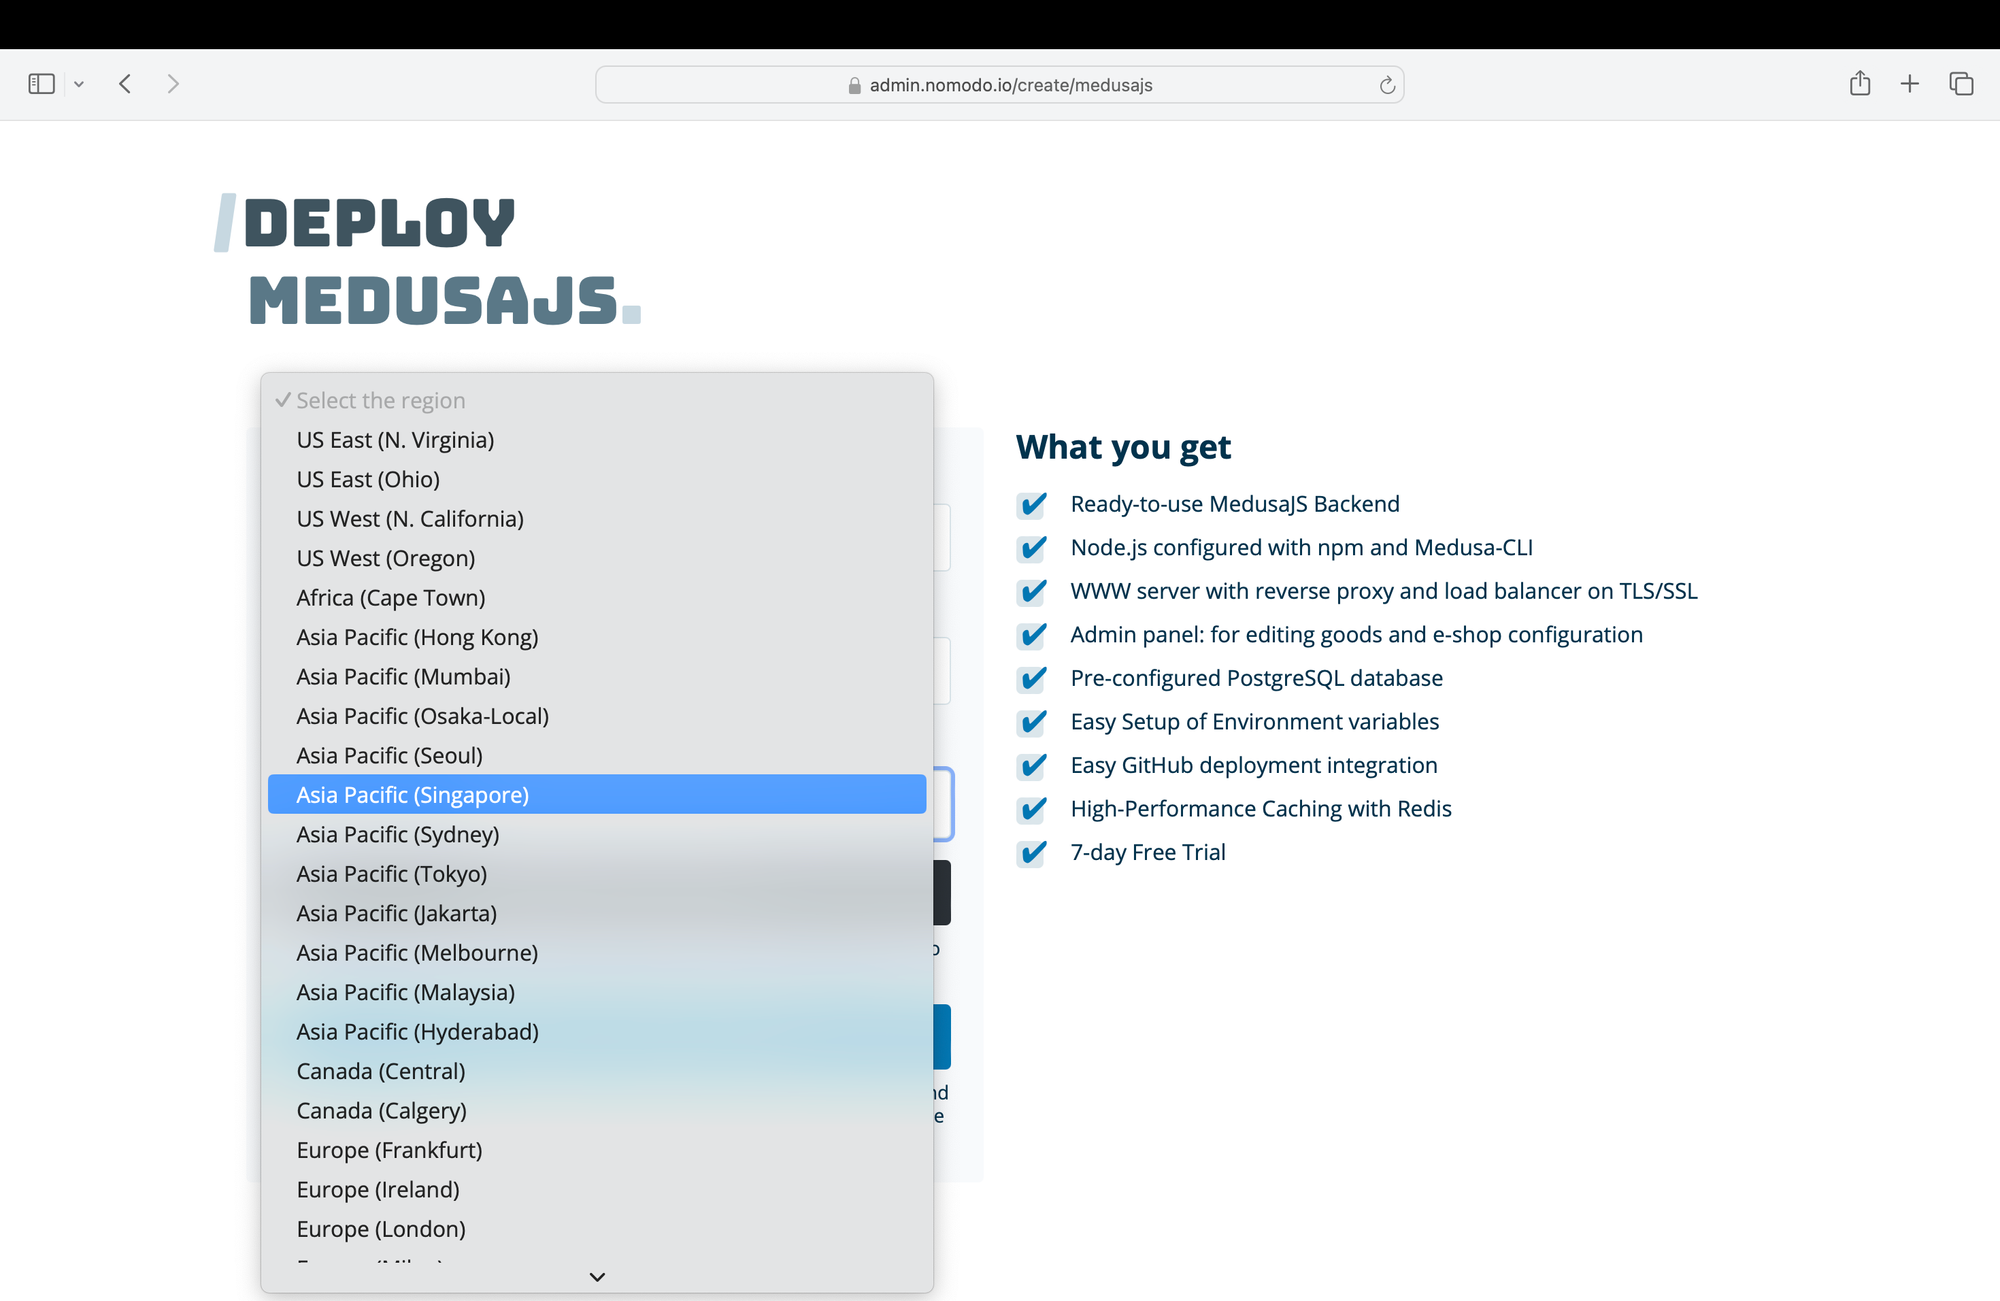Show tab overview icon
2000x1301 pixels.
pos(1960,84)
